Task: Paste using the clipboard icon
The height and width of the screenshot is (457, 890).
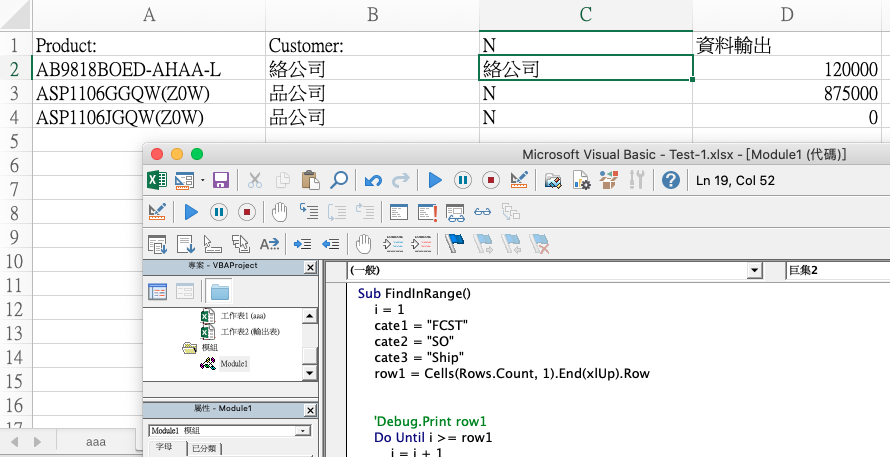Action: [x=310, y=181]
